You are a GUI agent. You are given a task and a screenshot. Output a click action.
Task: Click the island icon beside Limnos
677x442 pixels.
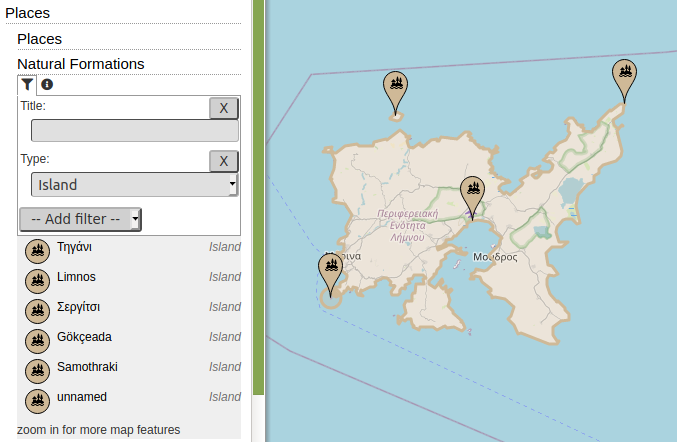pyautogui.click(x=38, y=281)
